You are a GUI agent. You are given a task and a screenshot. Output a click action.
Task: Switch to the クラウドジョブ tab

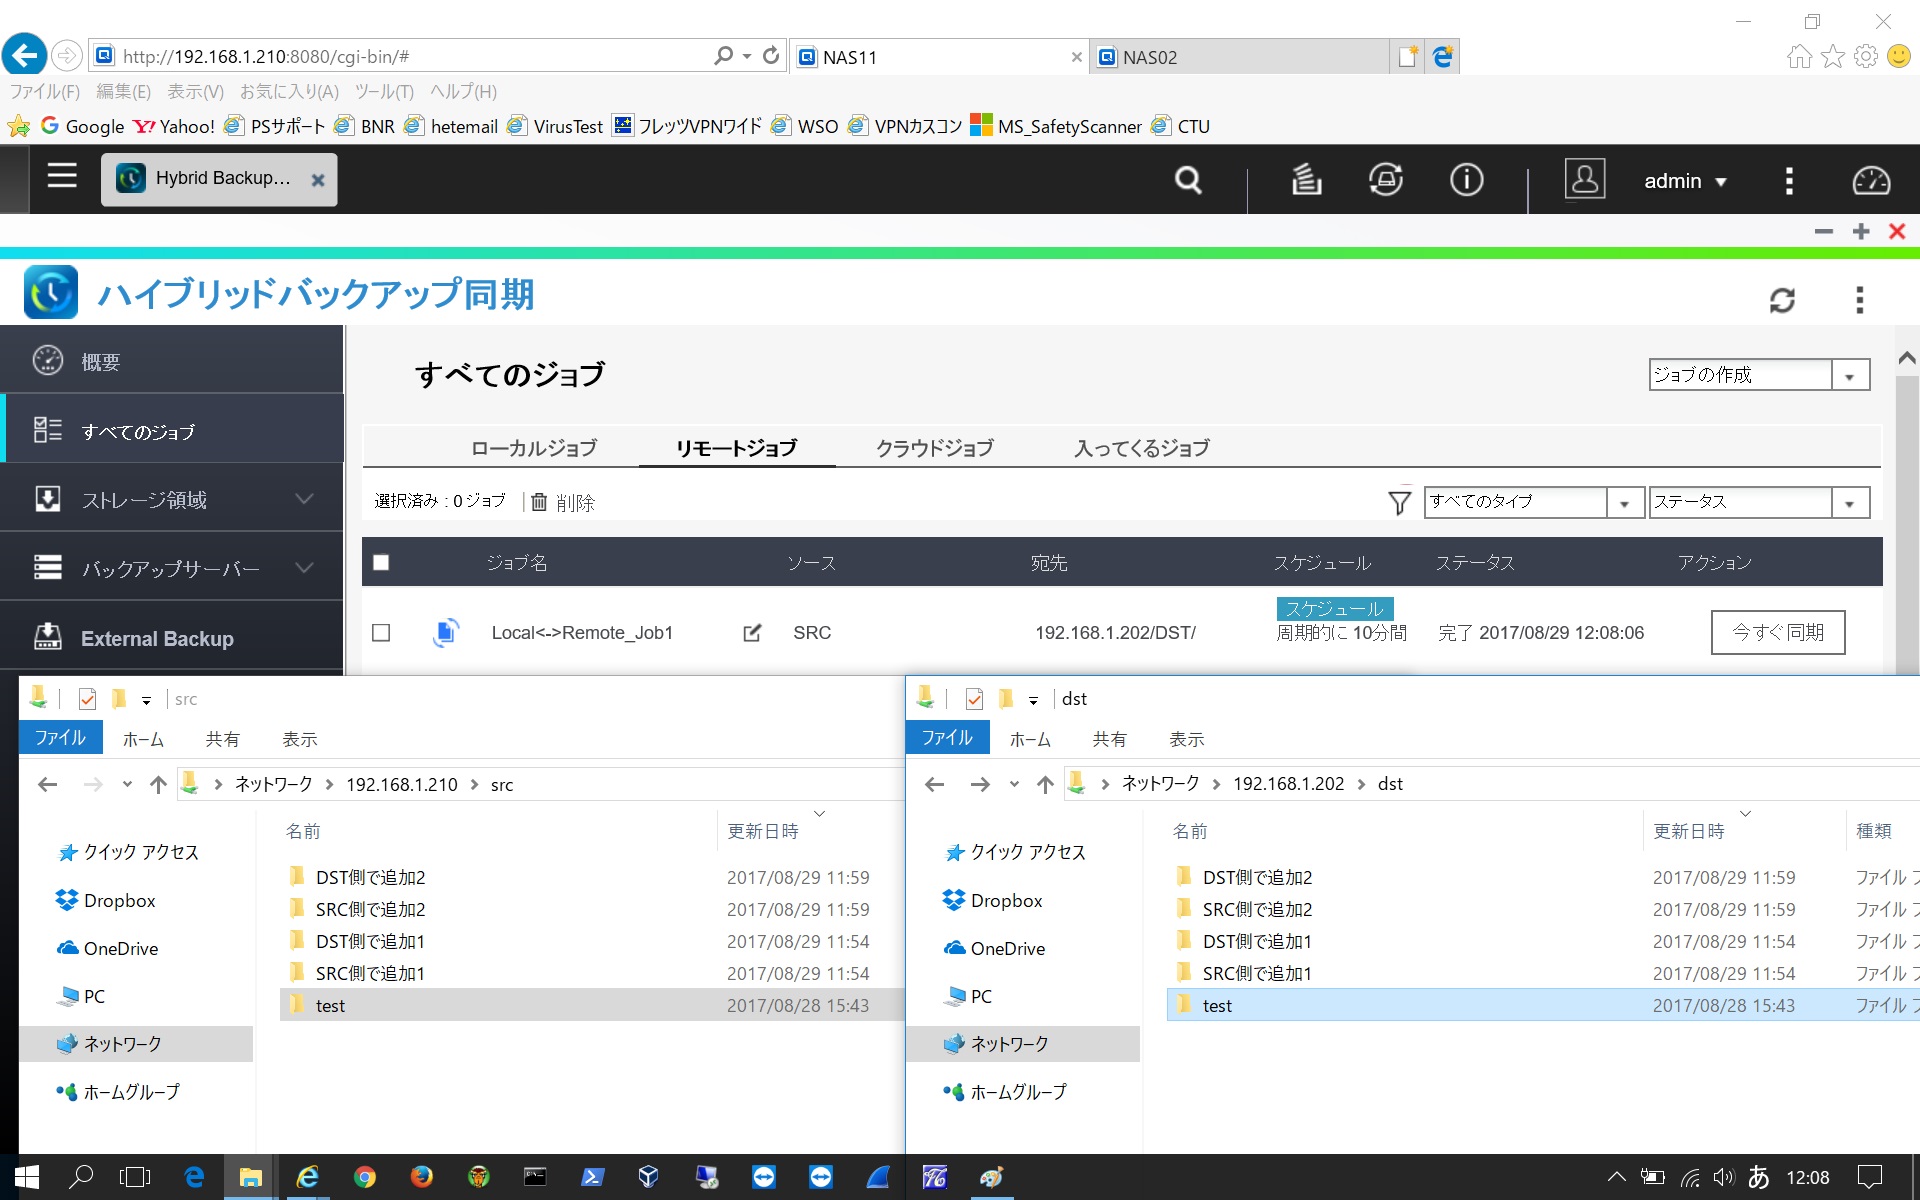tap(935, 448)
